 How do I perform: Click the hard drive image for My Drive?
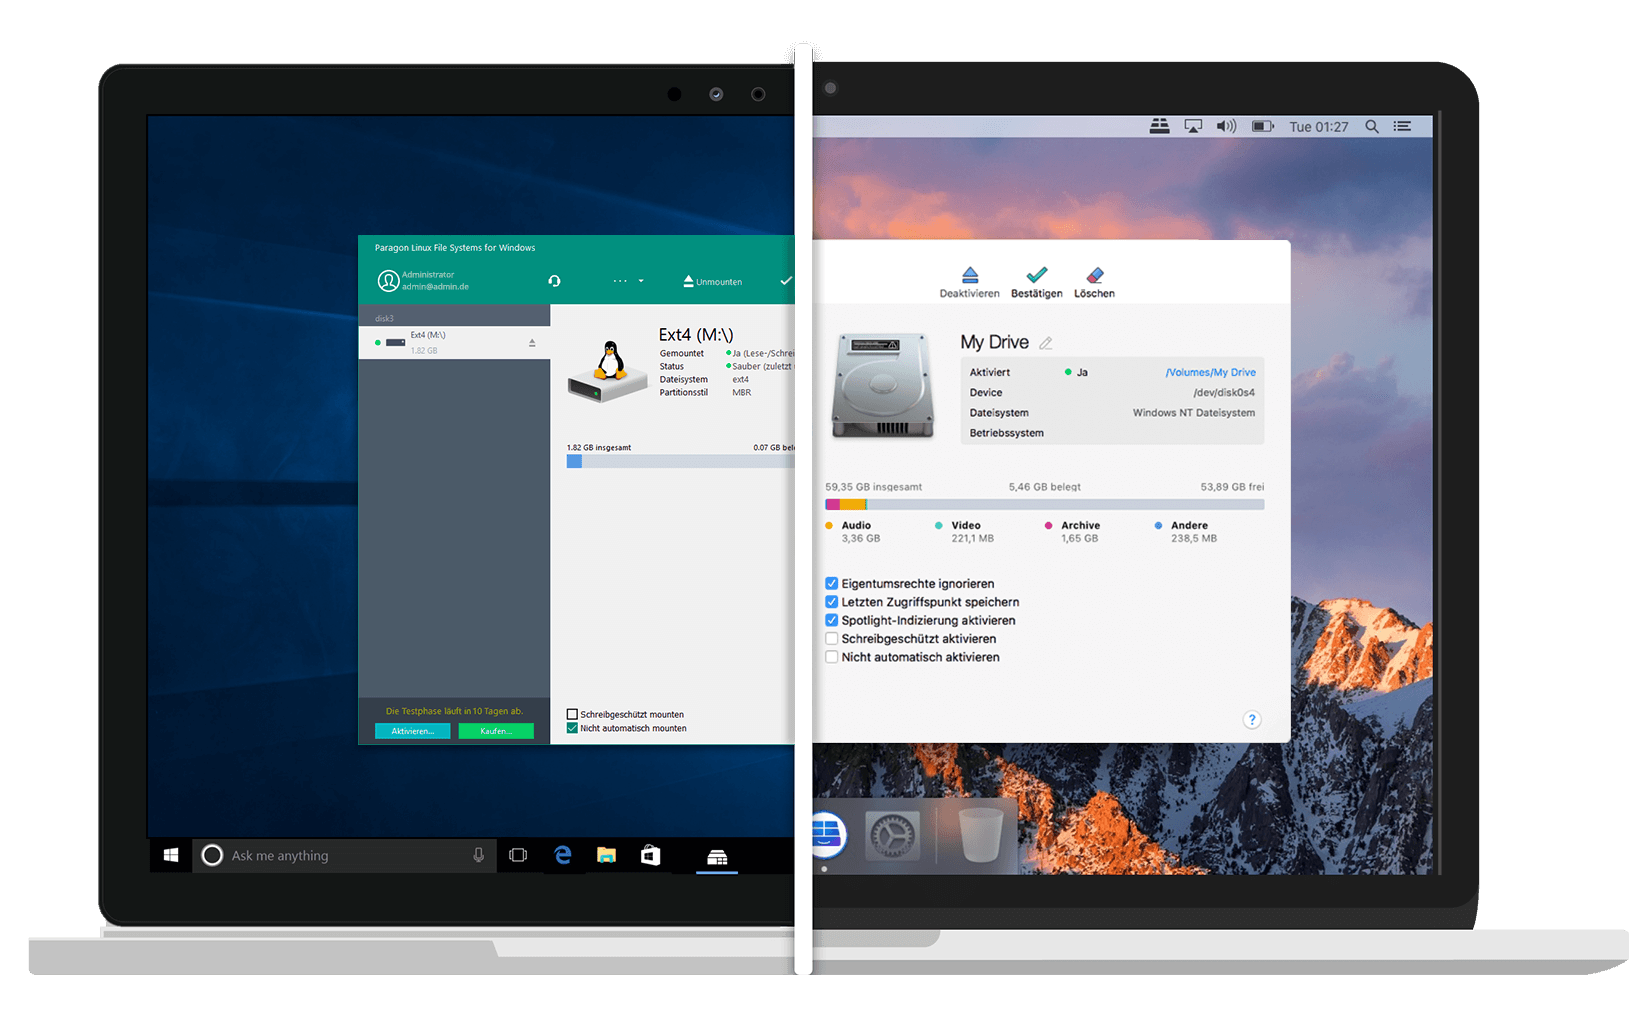pyautogui.click(x=883, y=386)
